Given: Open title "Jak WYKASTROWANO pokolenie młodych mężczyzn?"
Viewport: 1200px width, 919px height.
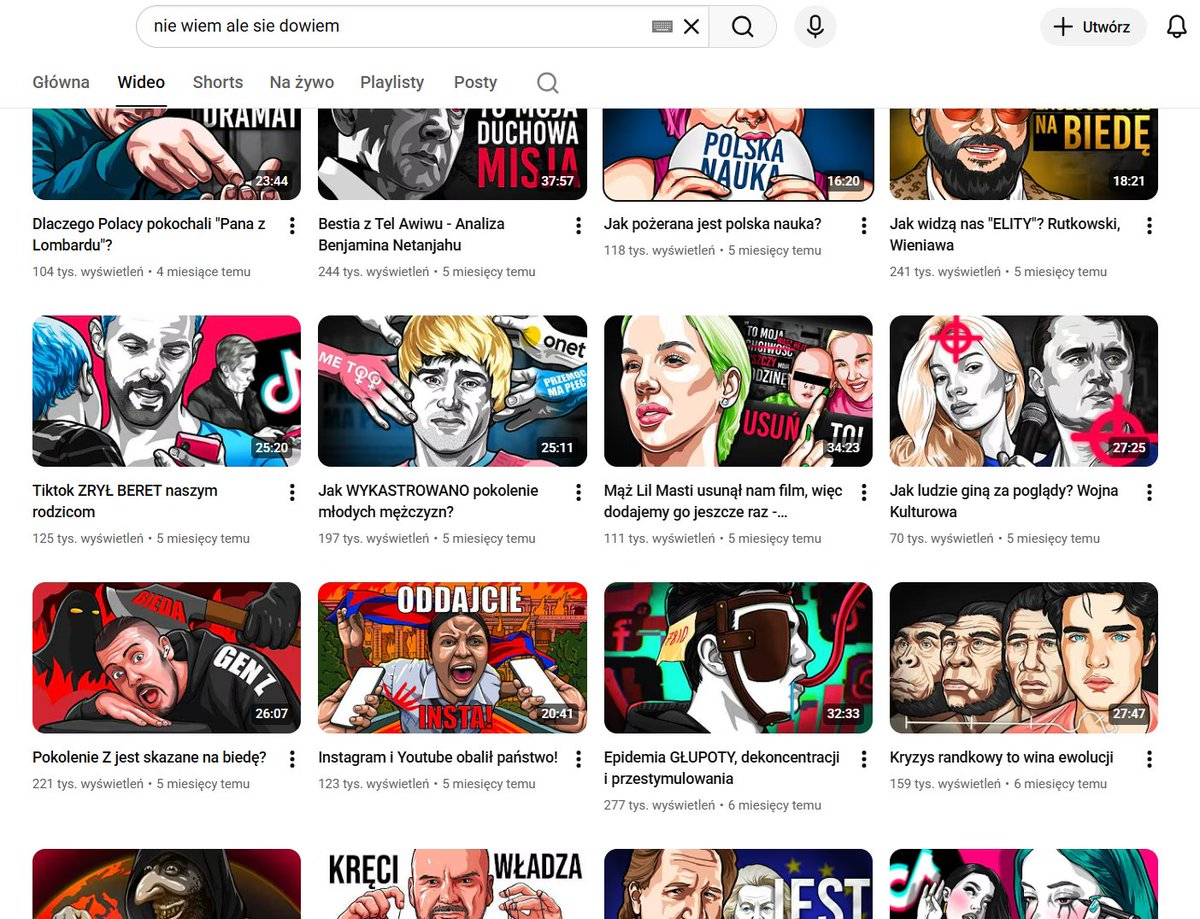Looking at the screenshot, I should click(428, 501).
